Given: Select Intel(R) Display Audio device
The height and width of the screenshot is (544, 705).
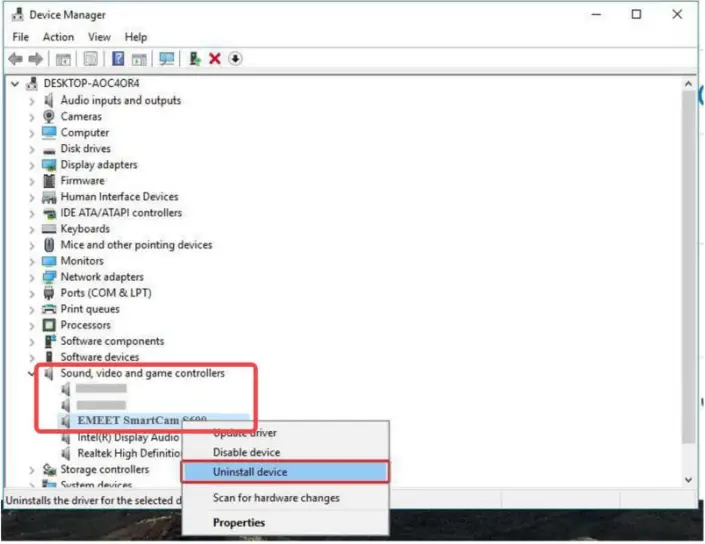Looking at the screenshot, I should coord(128,437).
